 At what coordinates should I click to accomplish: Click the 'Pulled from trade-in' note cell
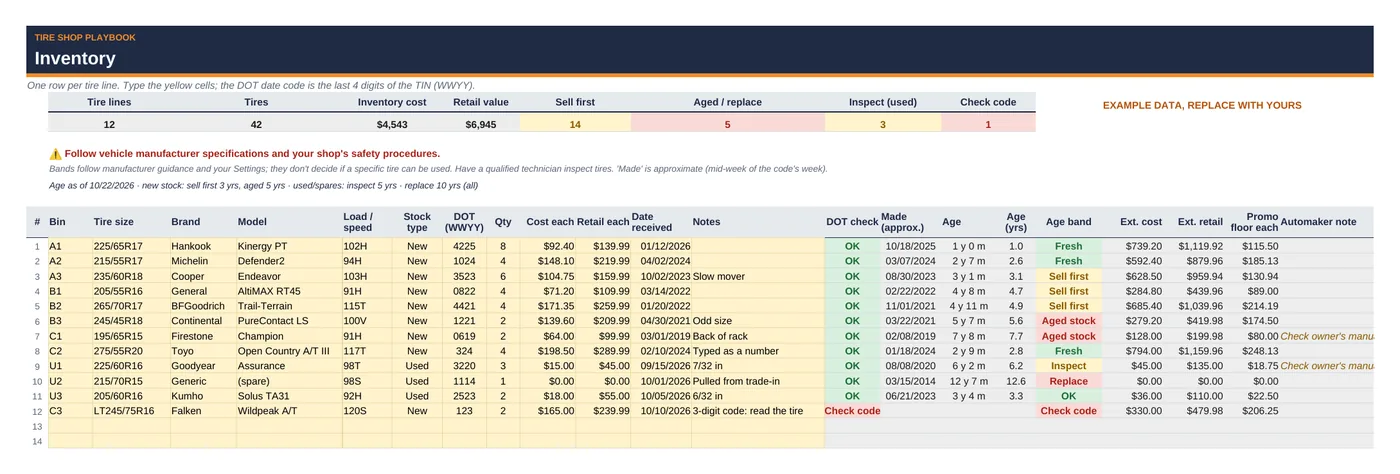coord(757,381)
